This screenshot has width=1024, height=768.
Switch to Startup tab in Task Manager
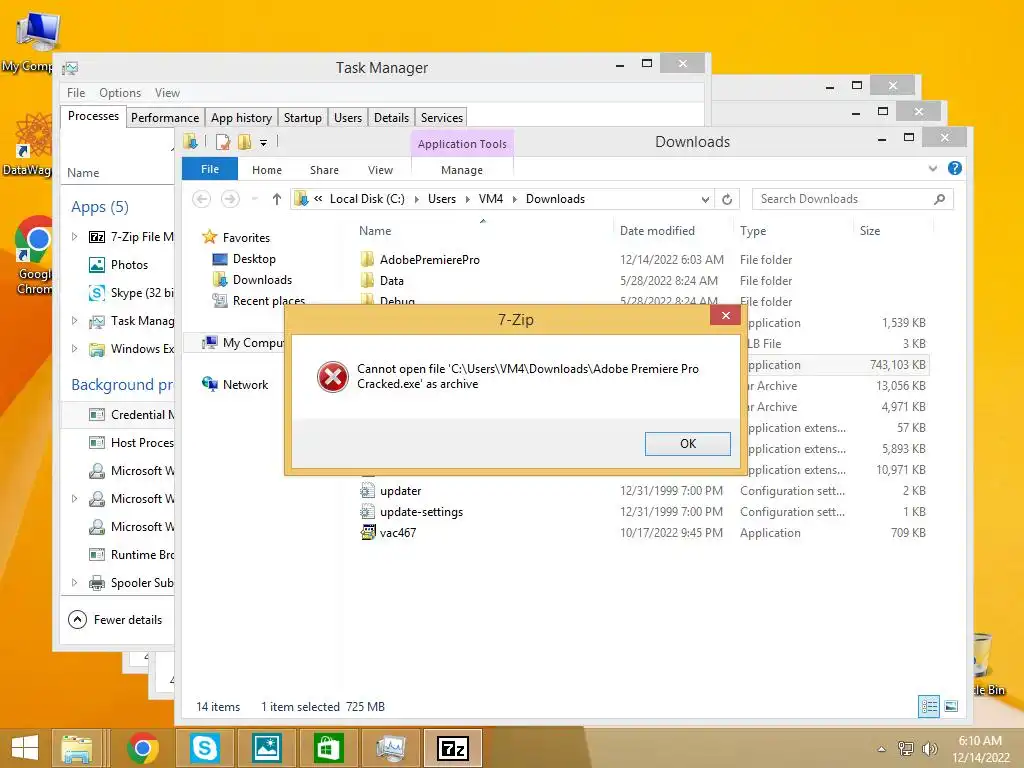click(x=302, y=118)
